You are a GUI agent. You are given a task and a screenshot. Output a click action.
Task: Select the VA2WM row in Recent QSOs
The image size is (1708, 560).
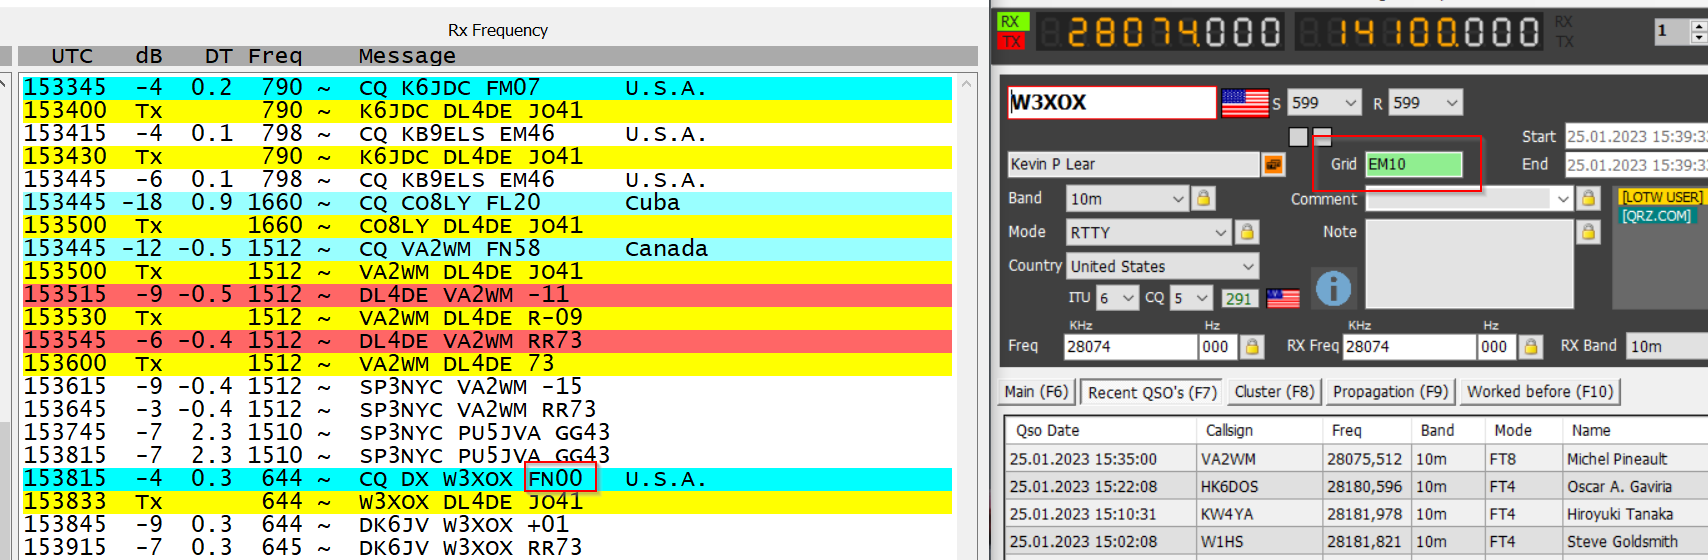pyautogui.click(x=1357, y=459)
